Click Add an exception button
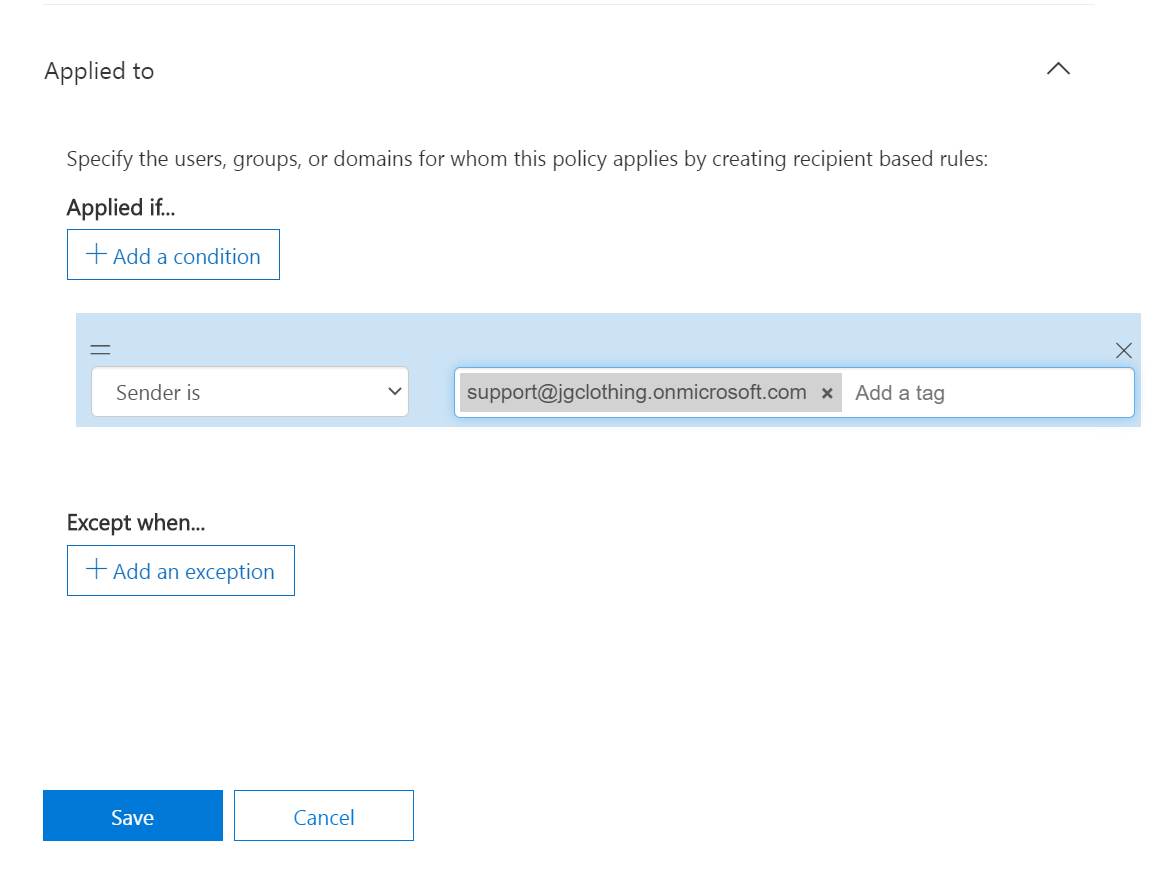 [x=181, y=570]
